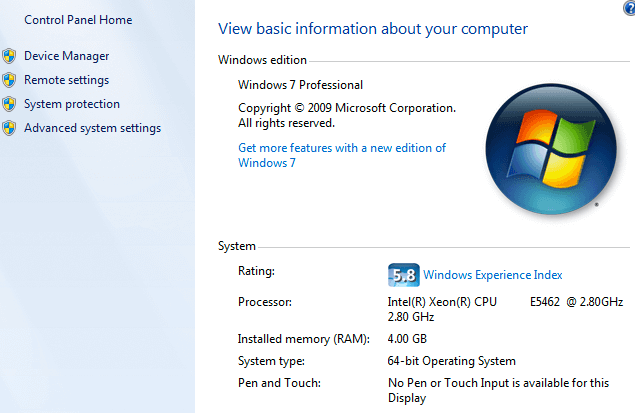The image size is (635, 413).
Task: Click the shield icon beside Device Manager
Action: point(9,56)
